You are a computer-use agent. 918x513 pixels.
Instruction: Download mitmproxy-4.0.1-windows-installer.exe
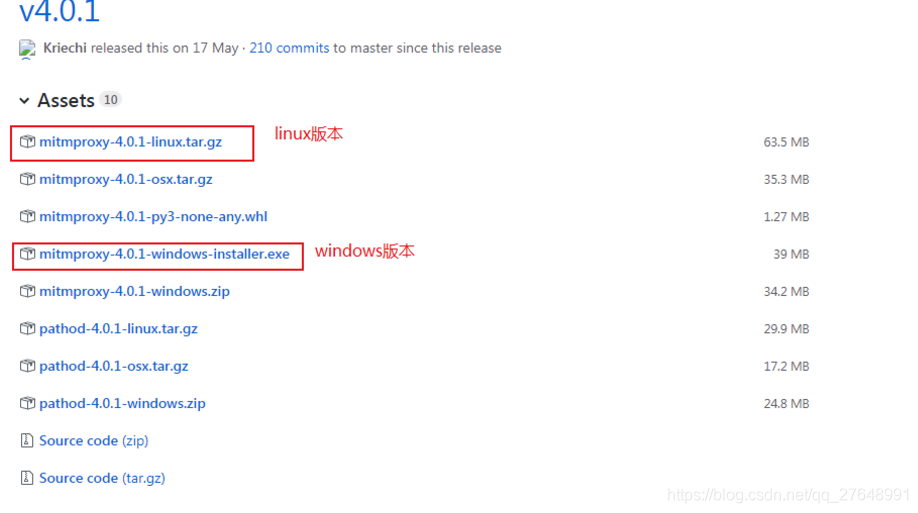tap(165, 254)
